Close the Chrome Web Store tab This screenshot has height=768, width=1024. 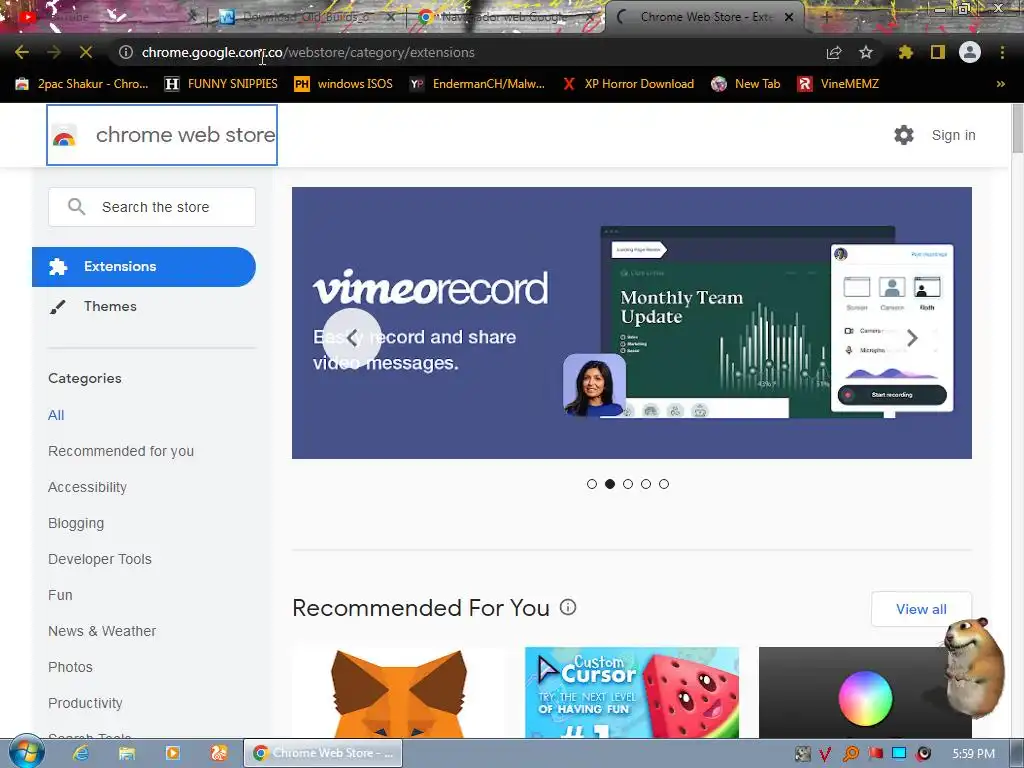[789, 17]
